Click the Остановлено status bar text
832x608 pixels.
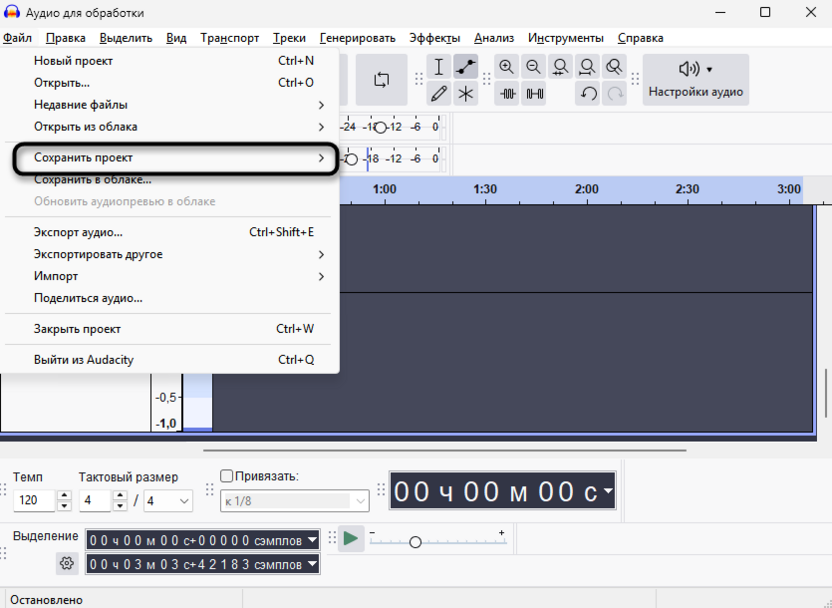point(47,600)
